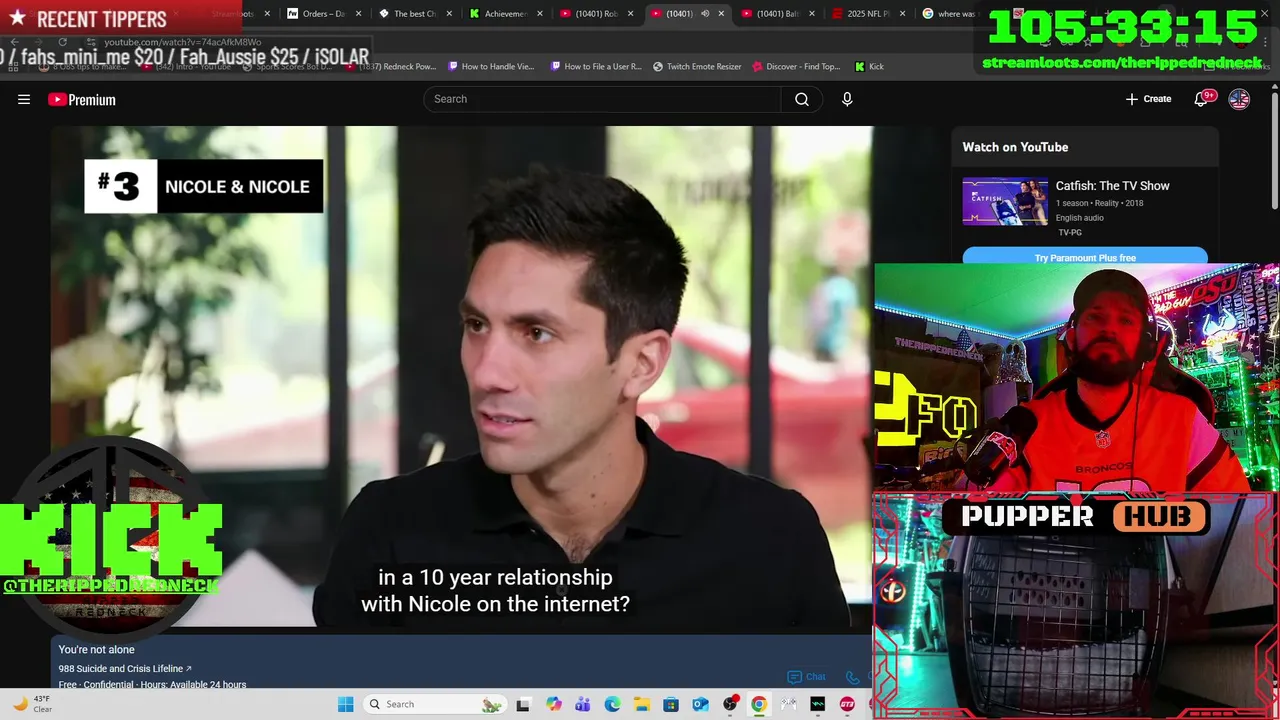Click Try Paramount Plus free button
Image resolution: width=1280 pixels, height=720 pixels.
(1085, 257)
